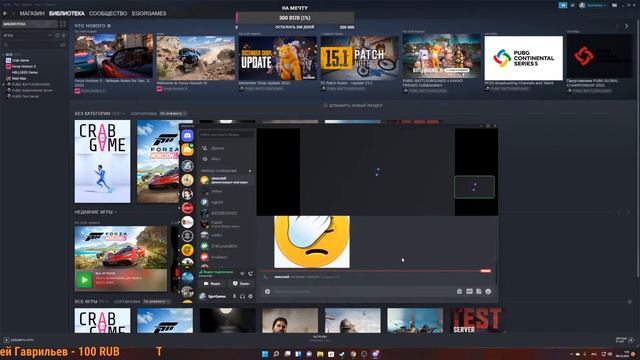Go back with Steam's back arrow
This screenshot has height=360, width=640.
click(x=5, y=13)
